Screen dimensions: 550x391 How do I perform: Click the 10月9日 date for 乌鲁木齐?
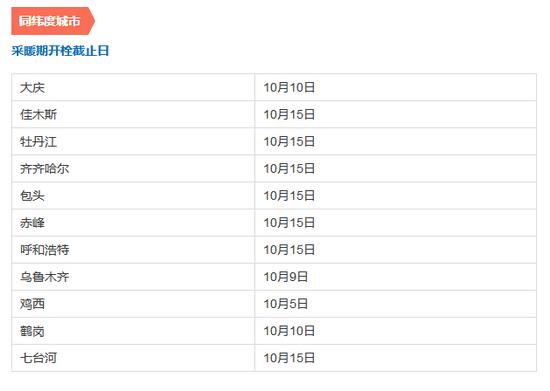pyautogui.click(x=286, y=277)
